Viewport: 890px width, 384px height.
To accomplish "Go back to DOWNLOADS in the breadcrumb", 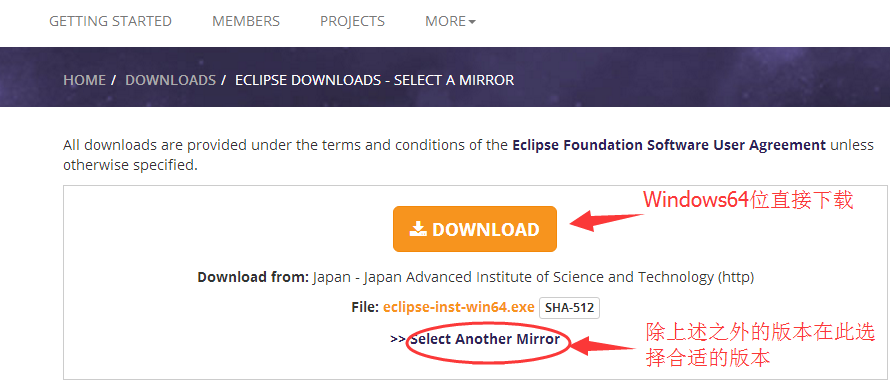I will [x=170, y=80].
